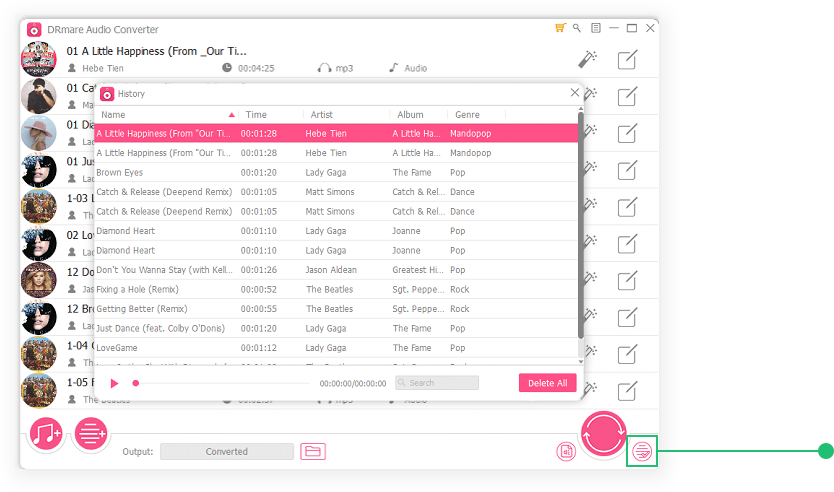
Task: Open the menu icon in title bar
Action: tap(596, 28)
